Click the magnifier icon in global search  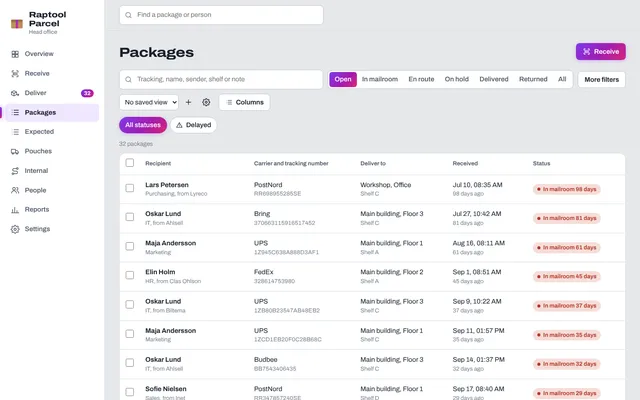(x=128, y=15)
